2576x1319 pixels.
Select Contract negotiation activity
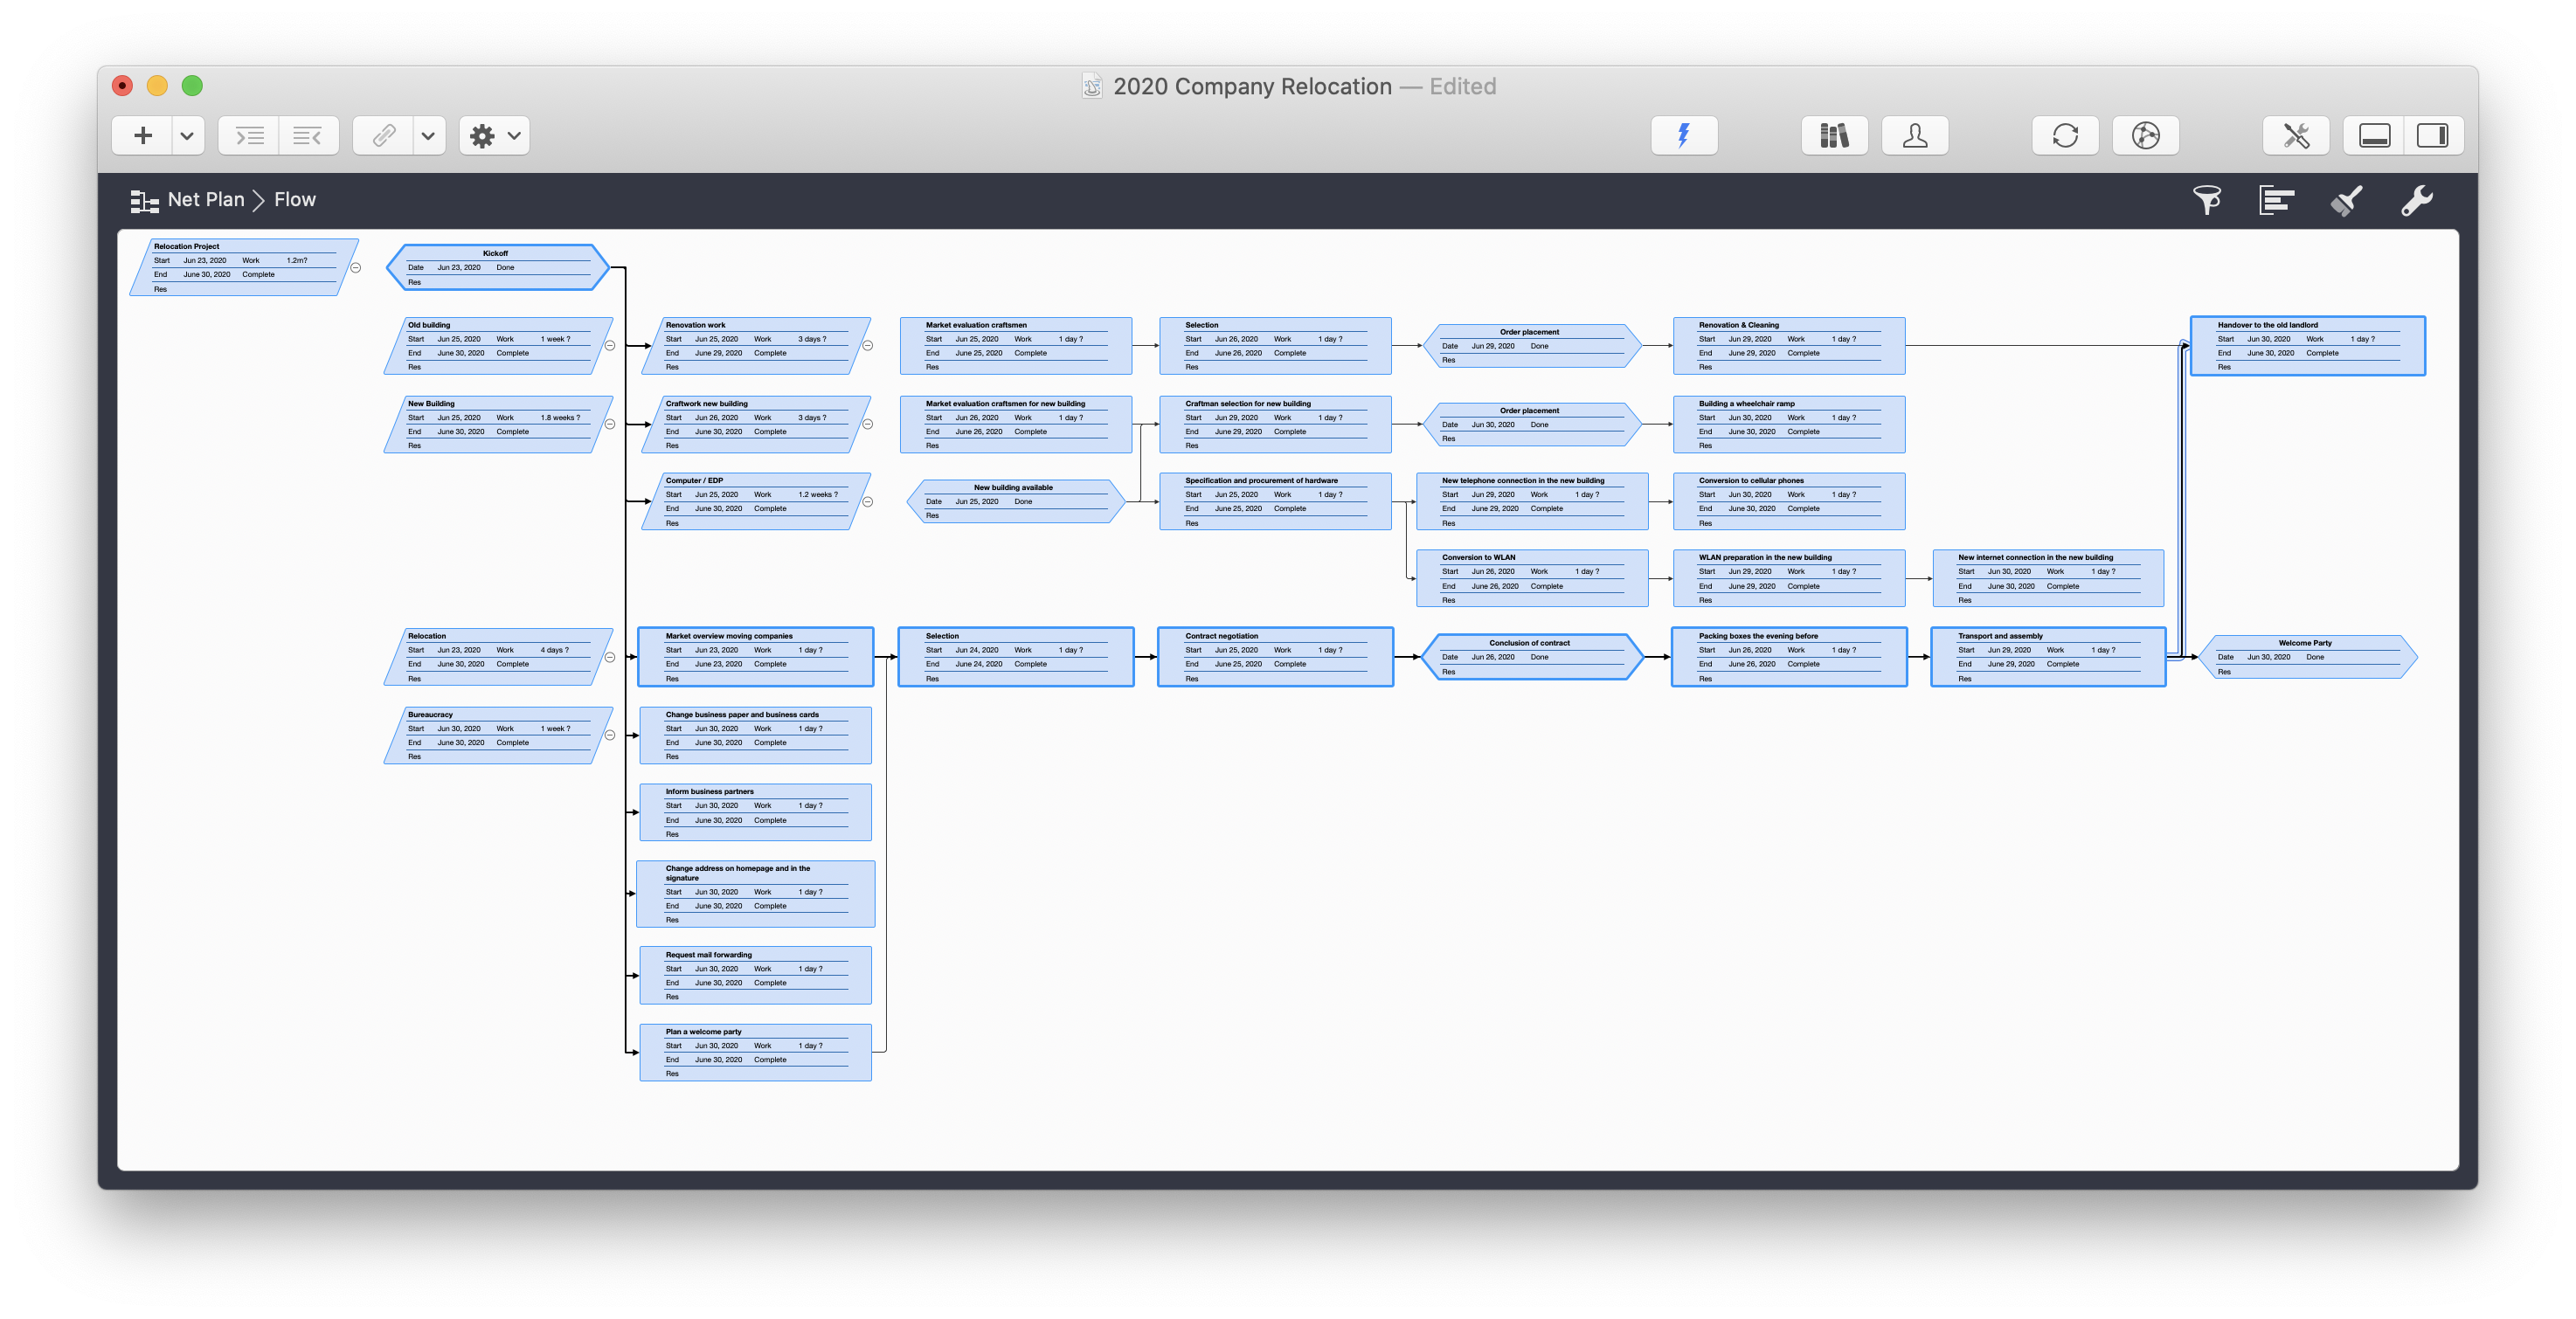1275,657
